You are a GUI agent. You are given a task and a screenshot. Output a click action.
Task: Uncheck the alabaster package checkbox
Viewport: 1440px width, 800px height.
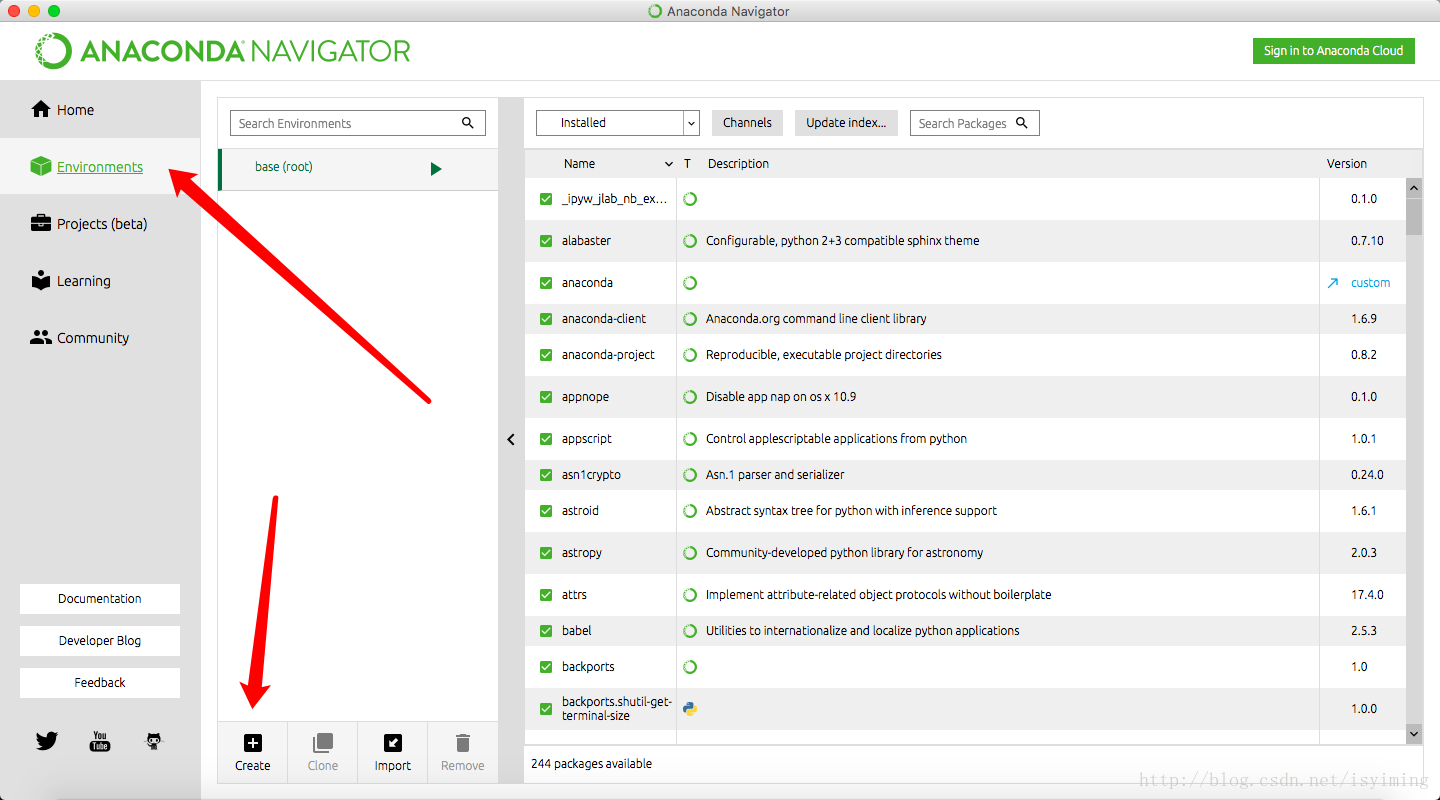pyautogui.click(x=546, y=241)
